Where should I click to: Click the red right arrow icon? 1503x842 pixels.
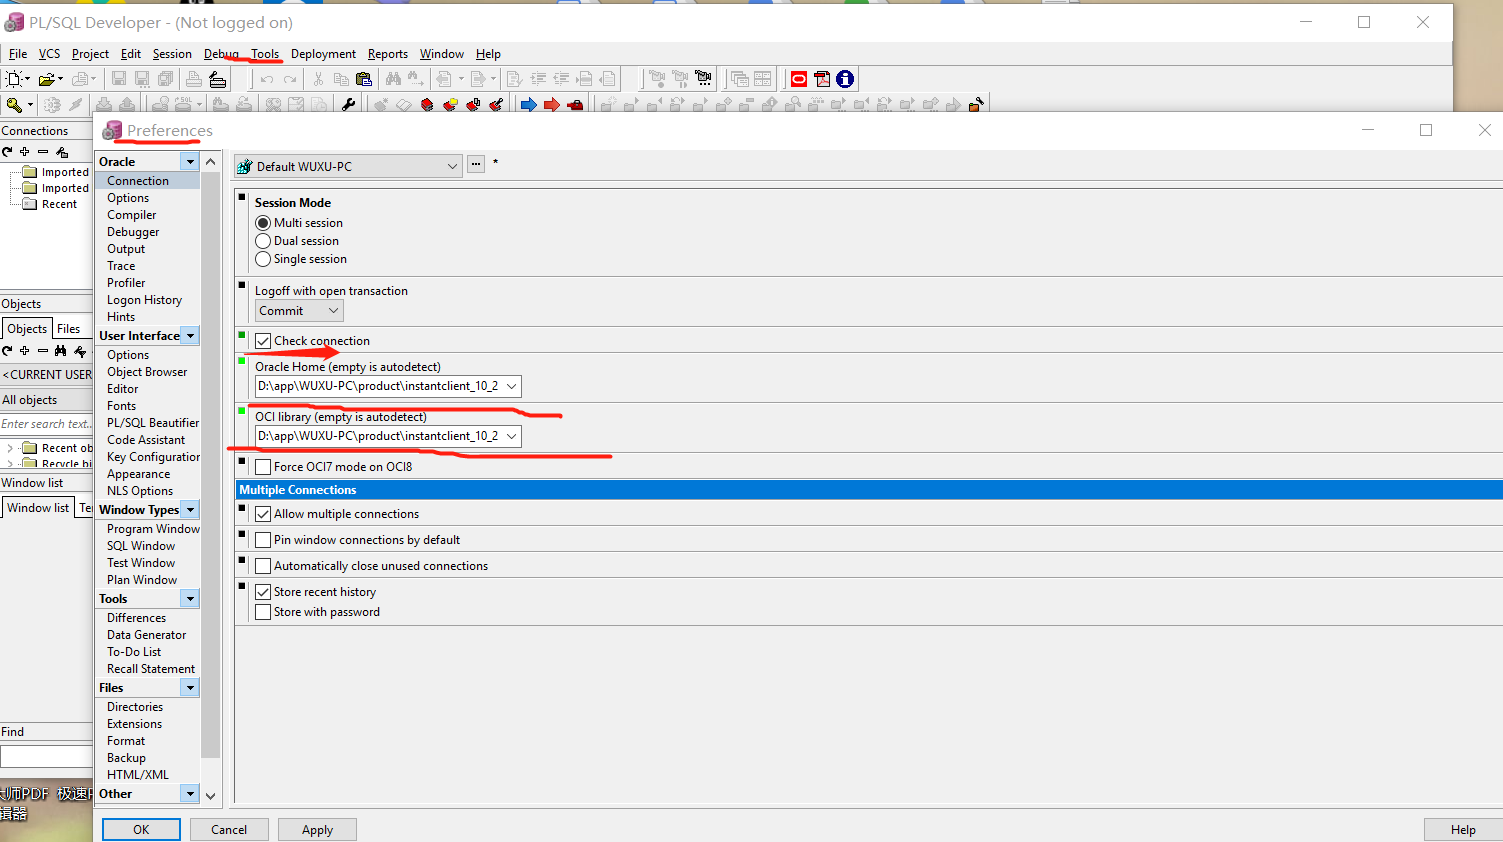point(552,104)
